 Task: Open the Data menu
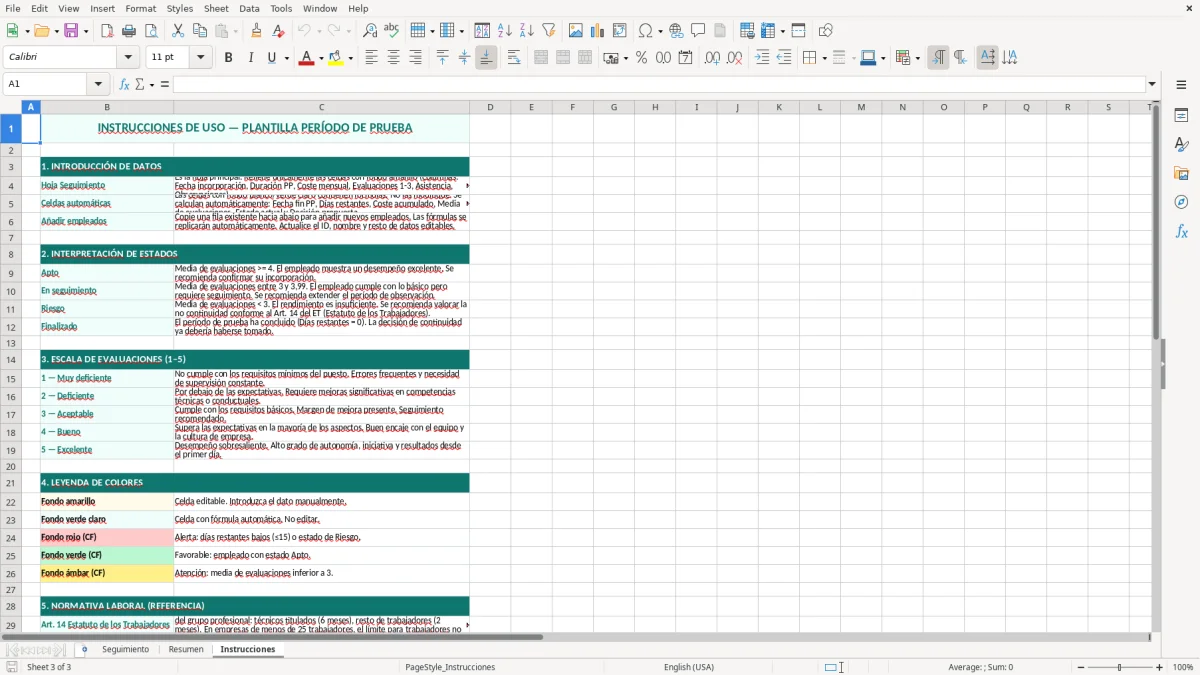[249, 8]
